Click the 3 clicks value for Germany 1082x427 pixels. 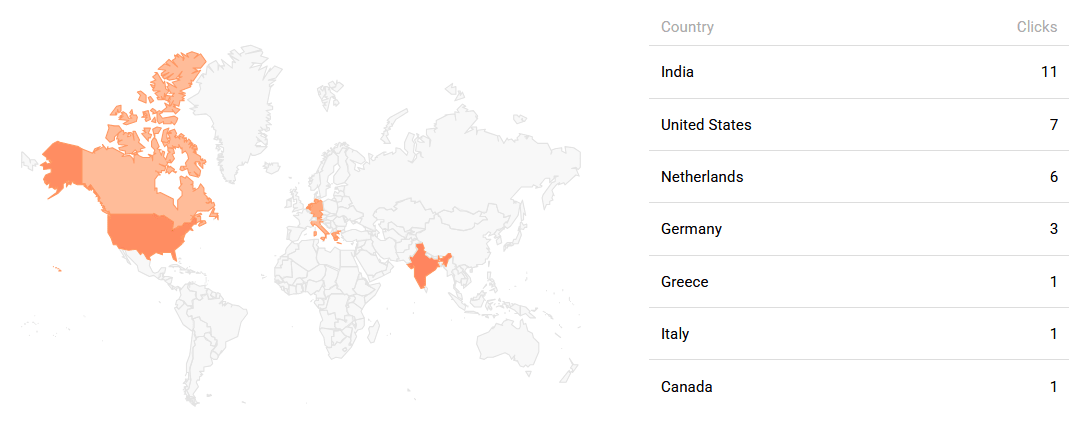pyautogui.click(x=1053, y=229)
